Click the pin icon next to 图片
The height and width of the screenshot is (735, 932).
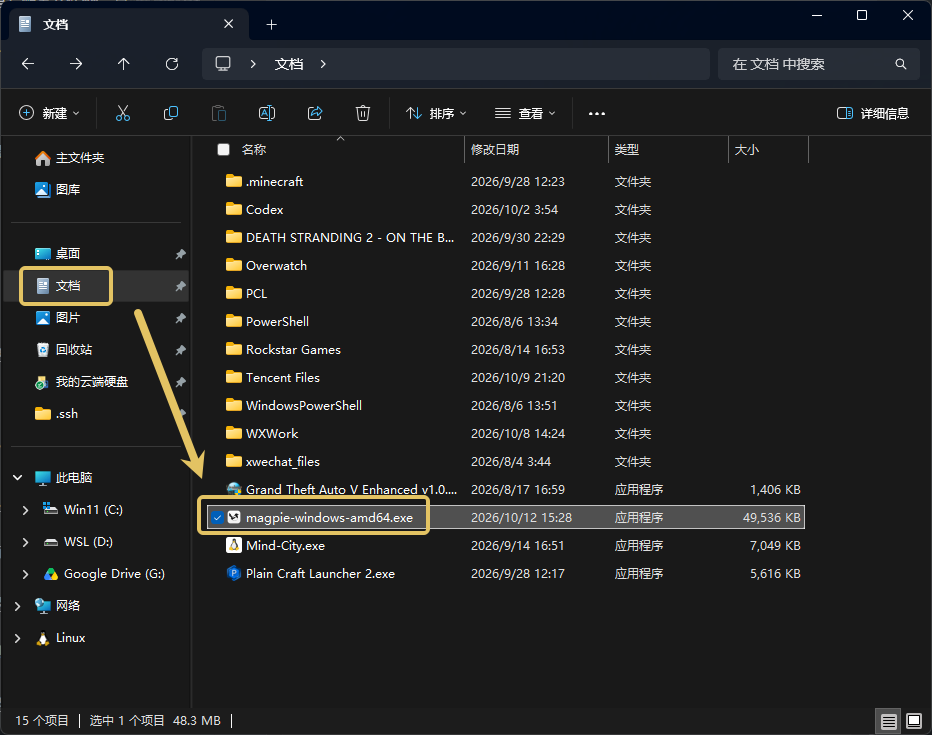[181, 318]
